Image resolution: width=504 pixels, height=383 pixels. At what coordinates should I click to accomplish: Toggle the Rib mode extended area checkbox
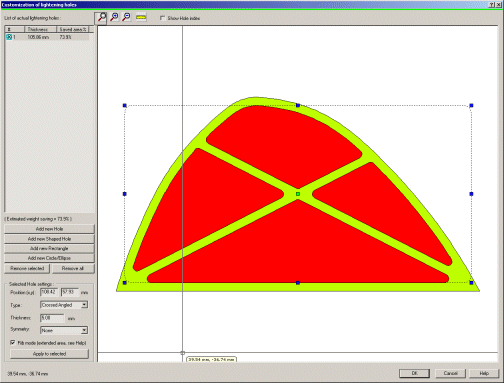coord(13,342)
